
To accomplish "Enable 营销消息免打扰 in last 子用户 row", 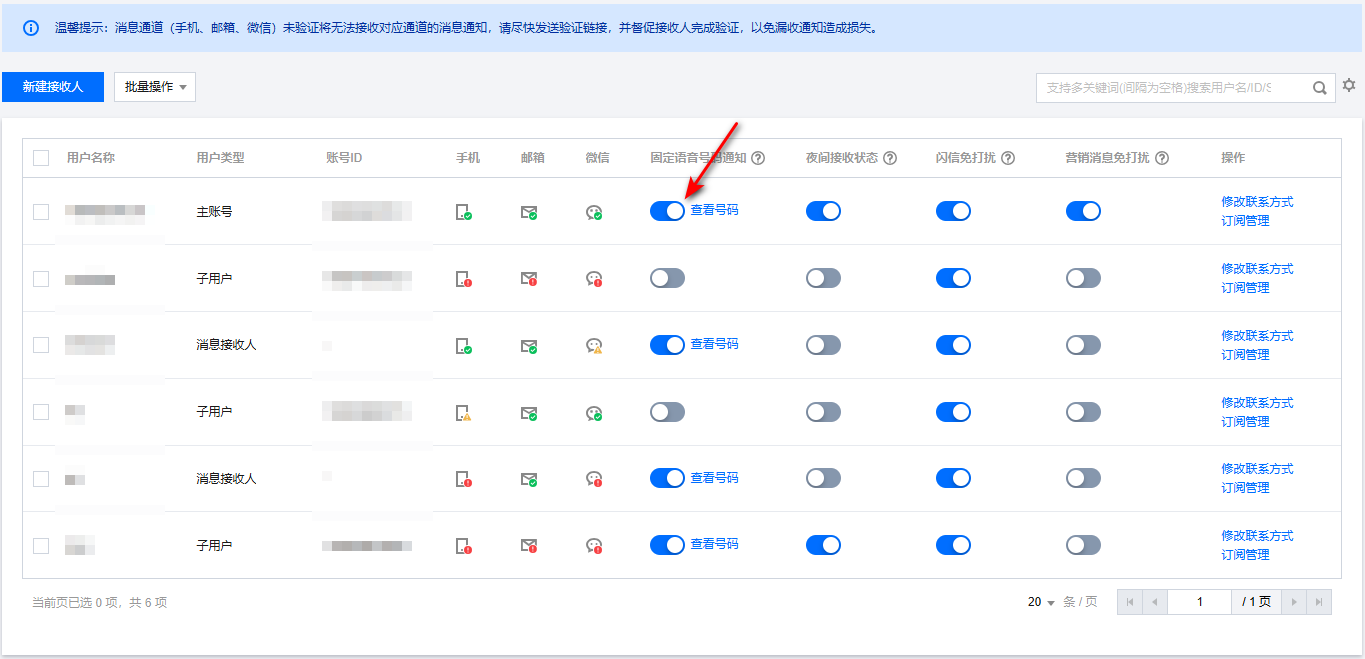I will tap(1083, 545).
